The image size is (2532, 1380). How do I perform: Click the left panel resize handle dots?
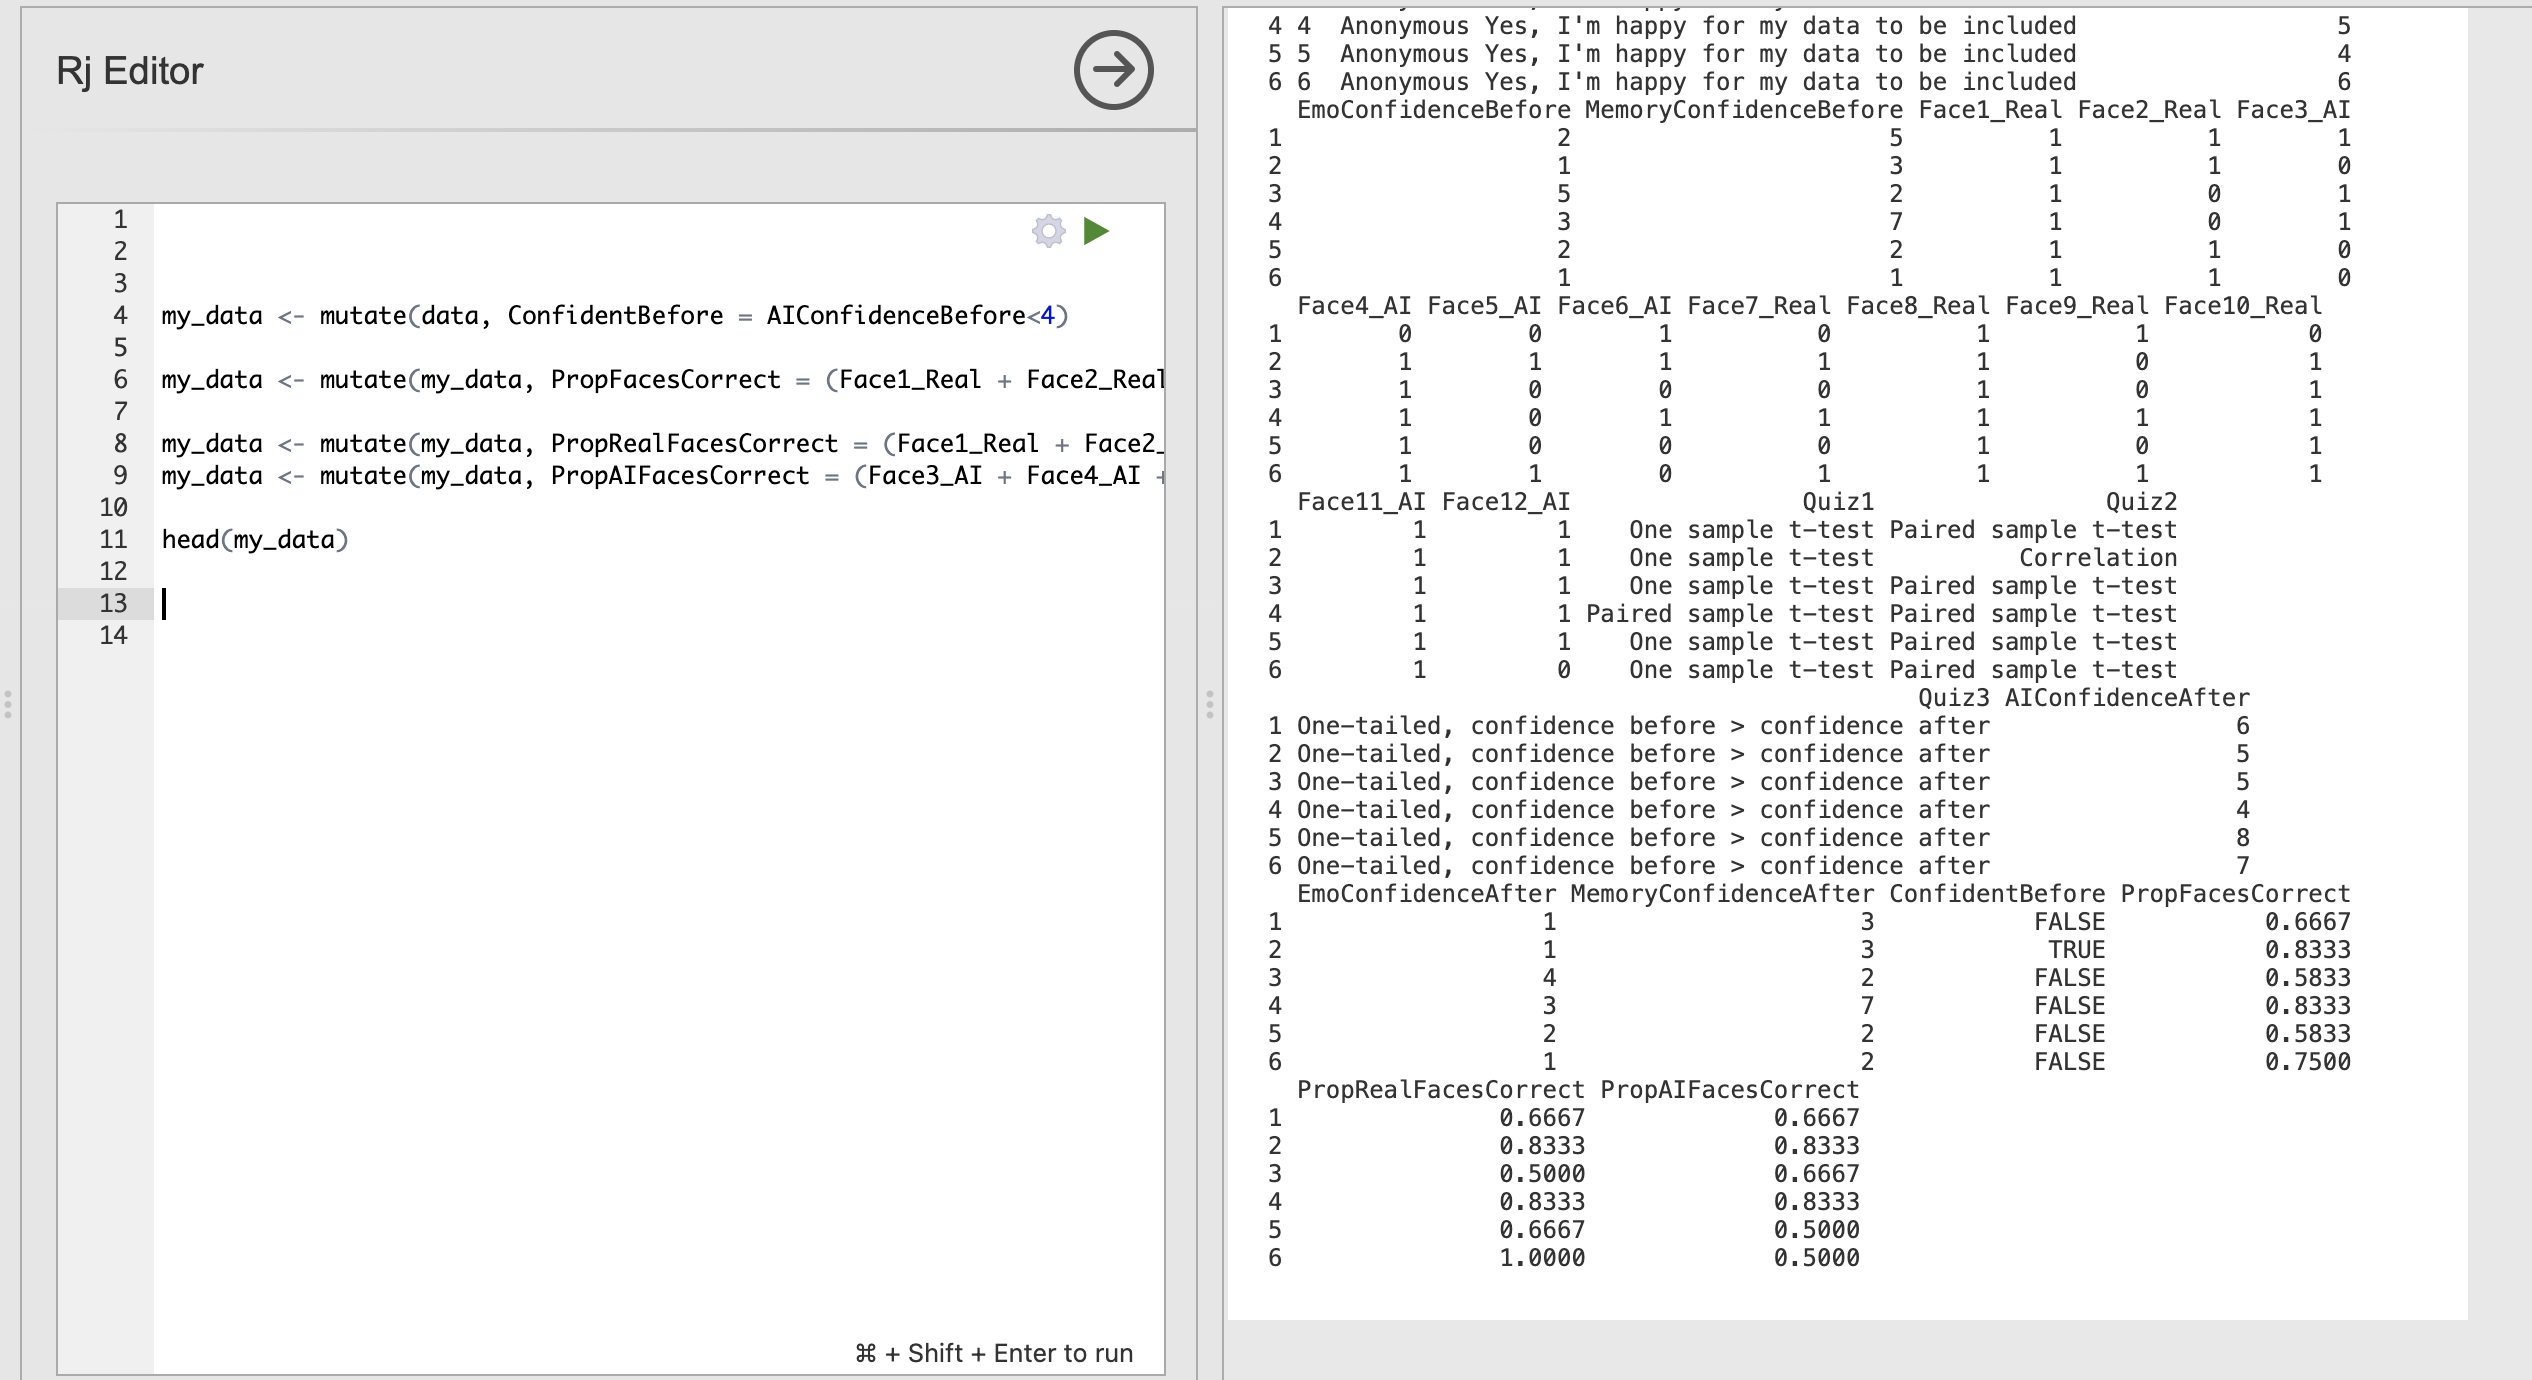(x=8, y=704)
